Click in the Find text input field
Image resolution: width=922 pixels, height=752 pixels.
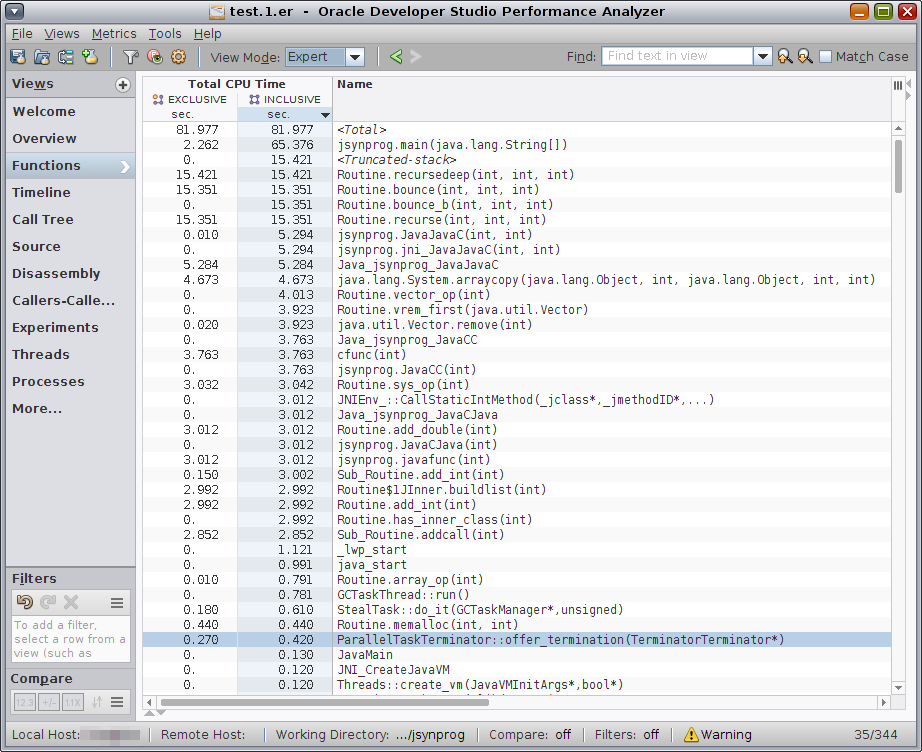677,57
